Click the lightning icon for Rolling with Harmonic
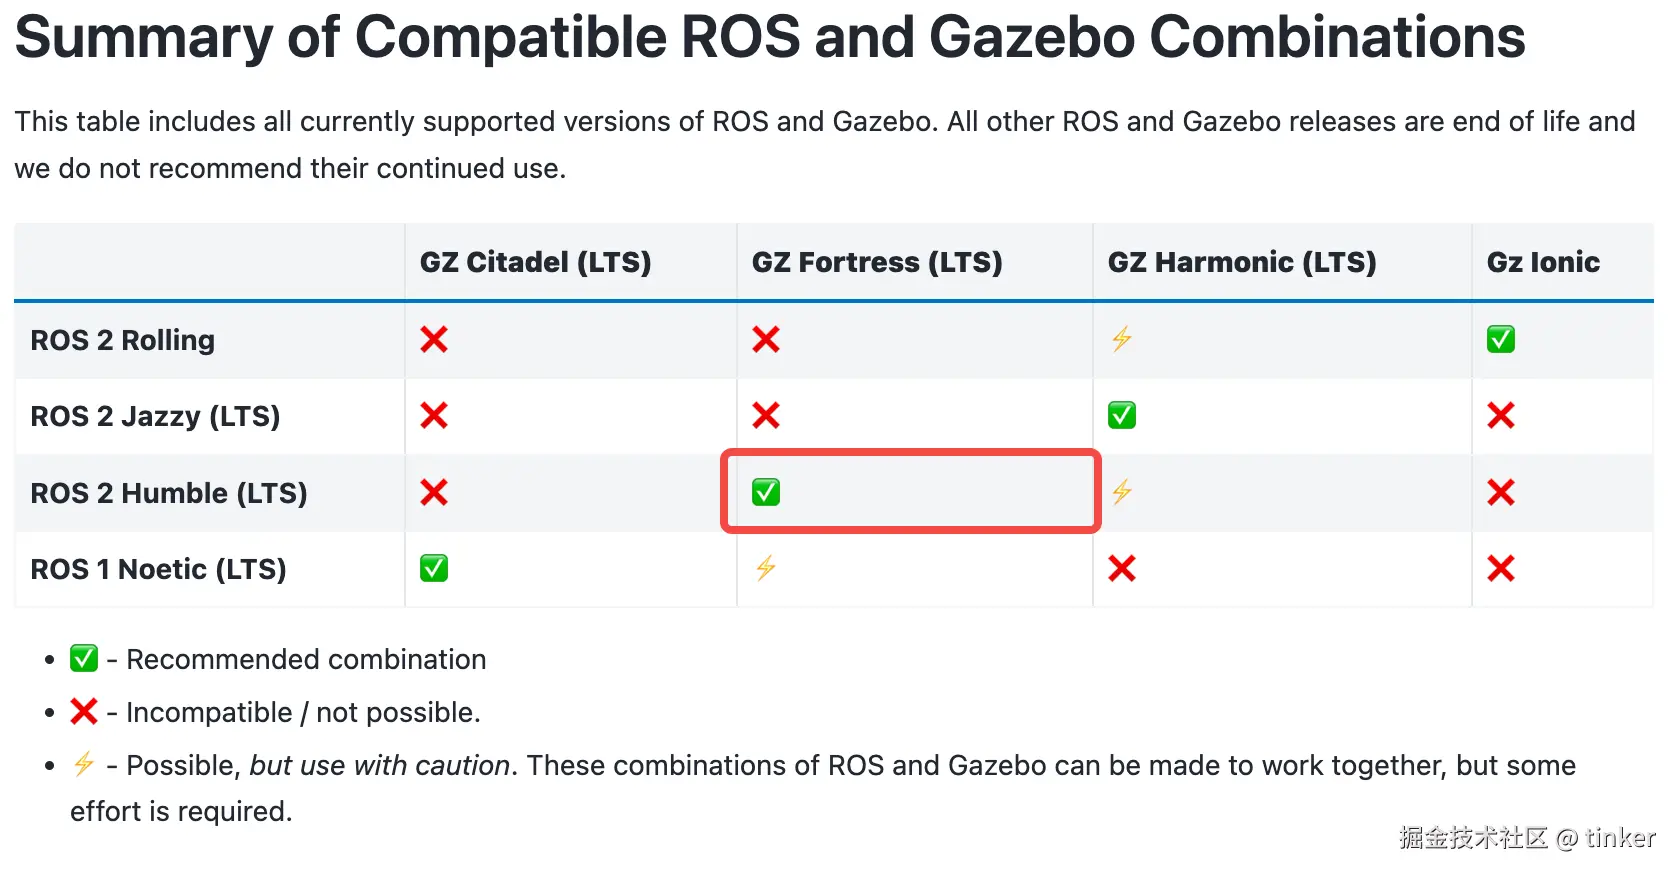The image size is (1680, 876). 1122,339
